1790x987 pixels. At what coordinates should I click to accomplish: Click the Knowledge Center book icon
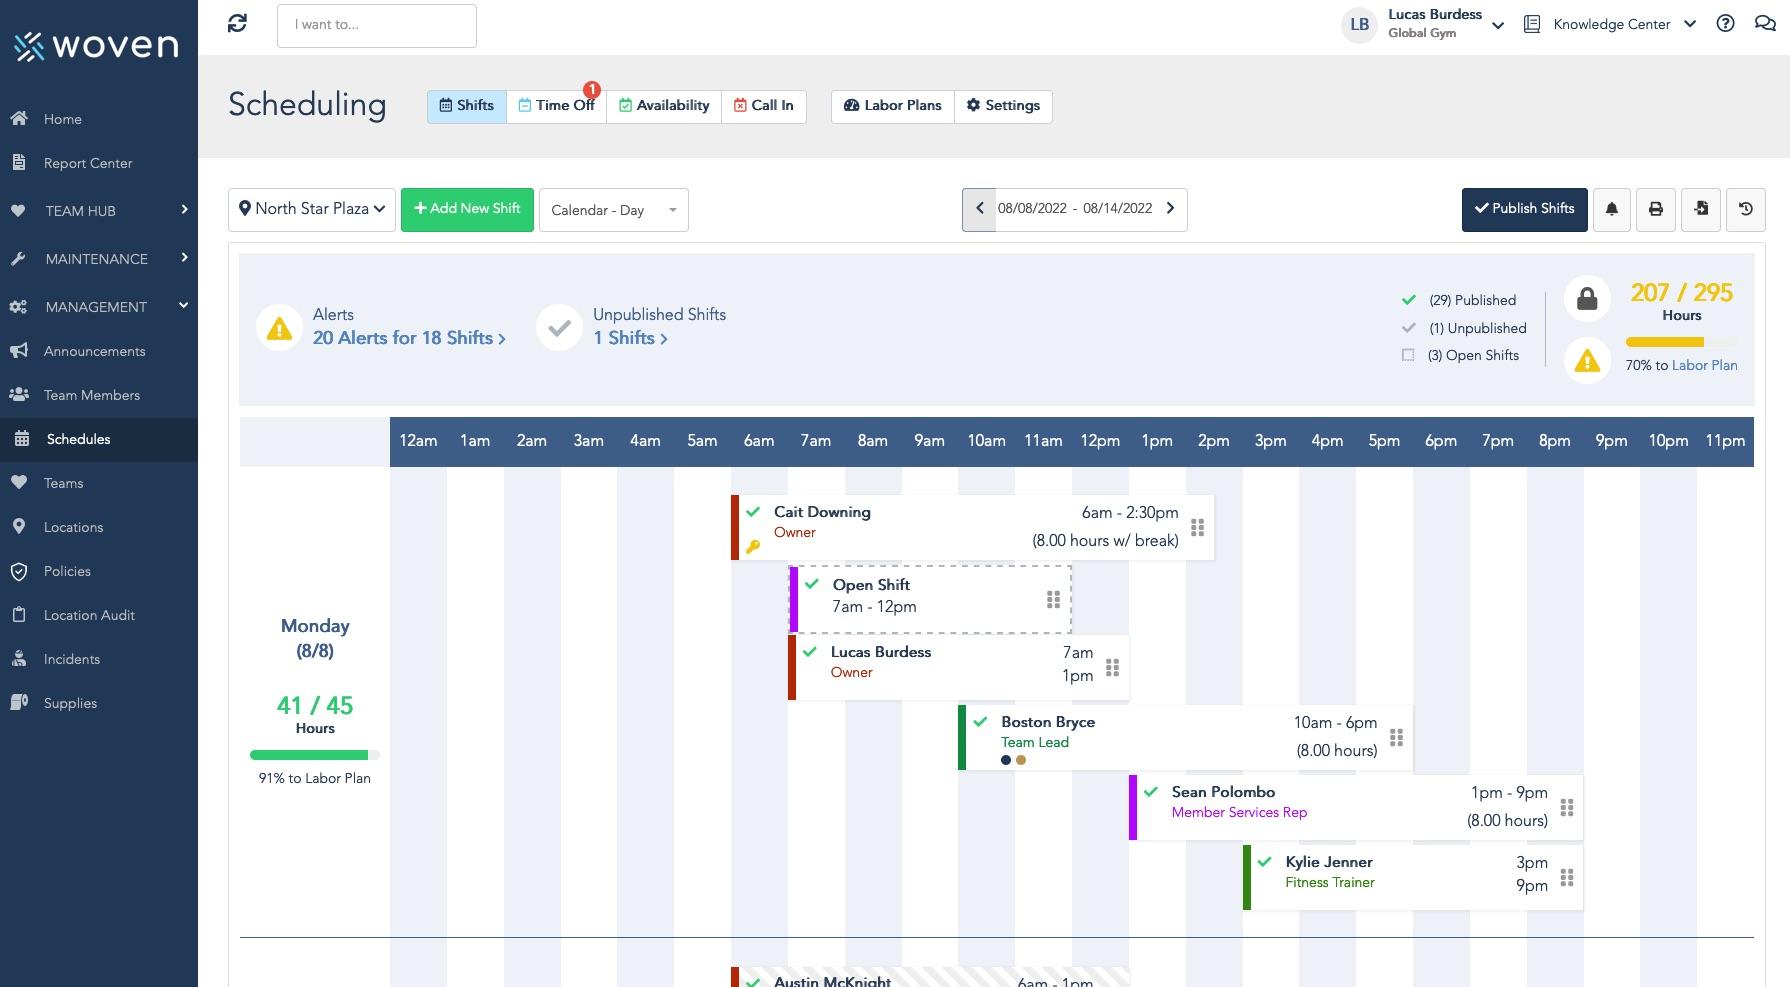[1531, 24]
